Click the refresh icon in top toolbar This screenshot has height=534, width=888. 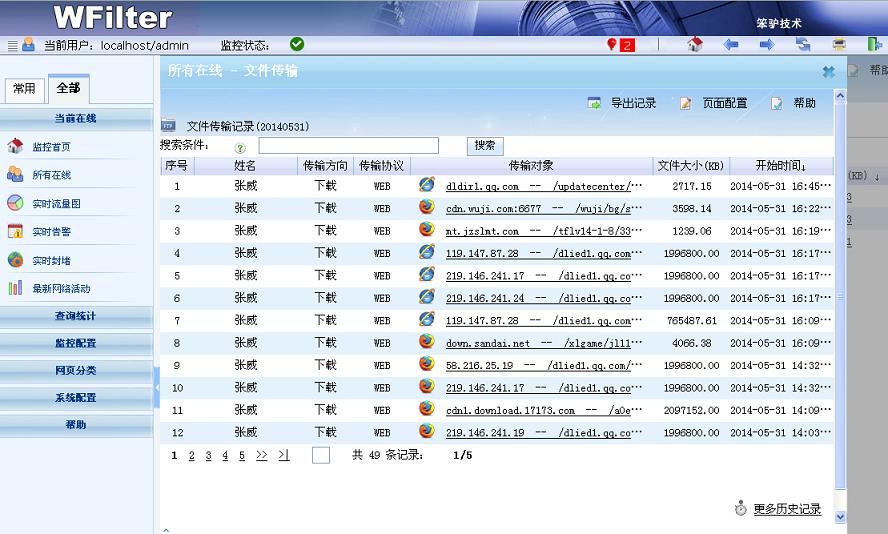point(803,45)
